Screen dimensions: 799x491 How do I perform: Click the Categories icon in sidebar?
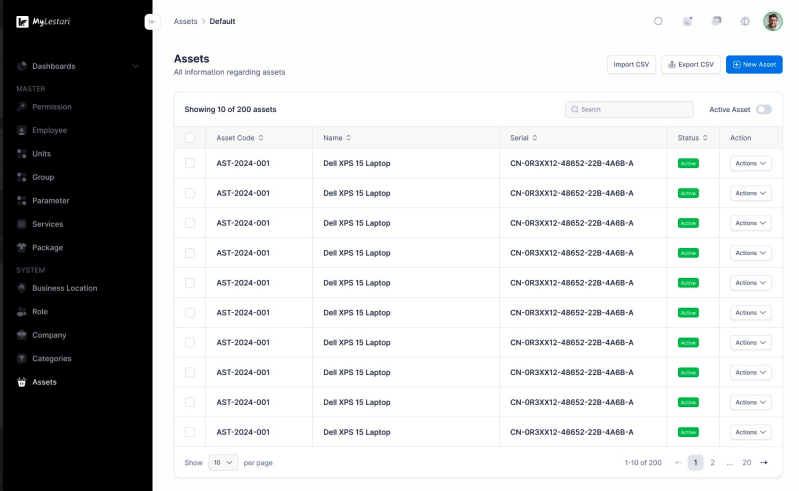[x=21, y=359]
